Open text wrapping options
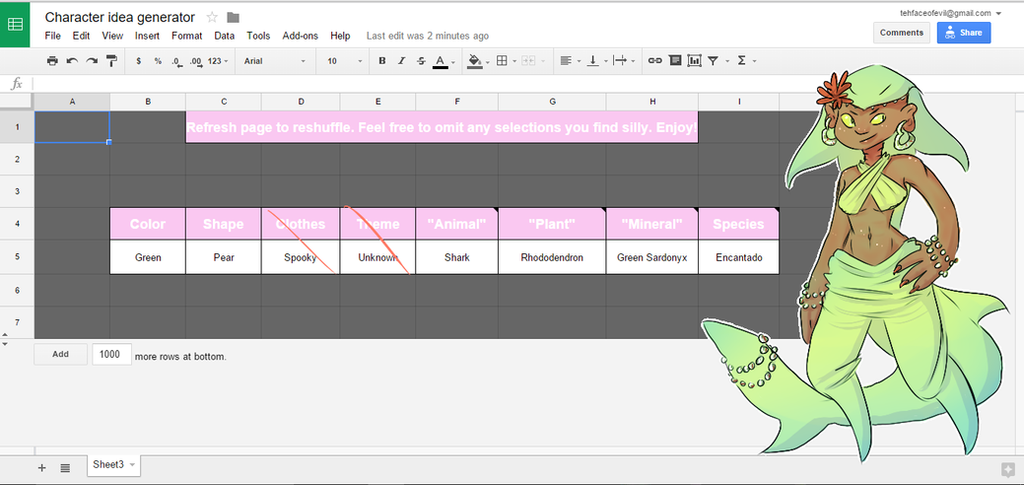Viewport: 1024px width, 485px height. point(620,61)
